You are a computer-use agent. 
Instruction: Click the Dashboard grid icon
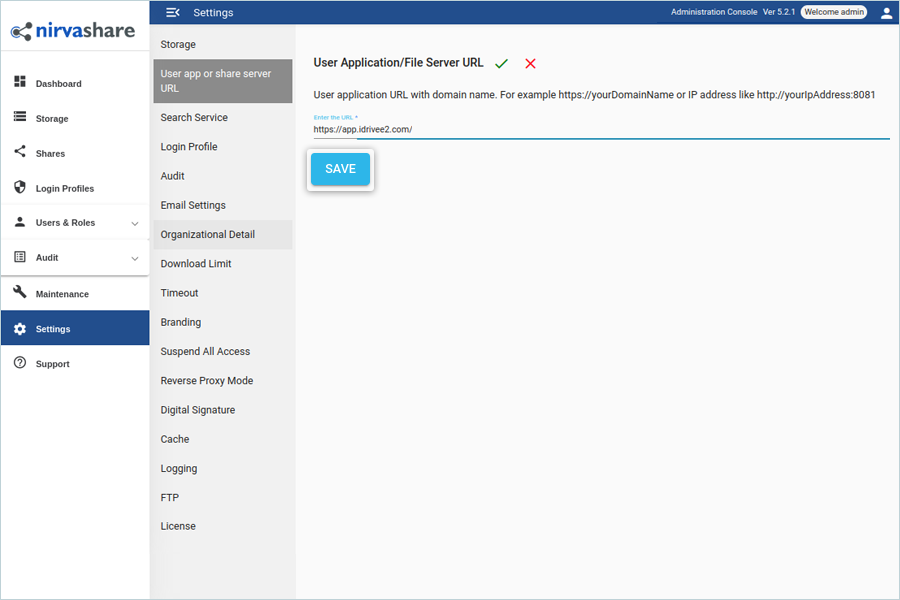(20, 82)
